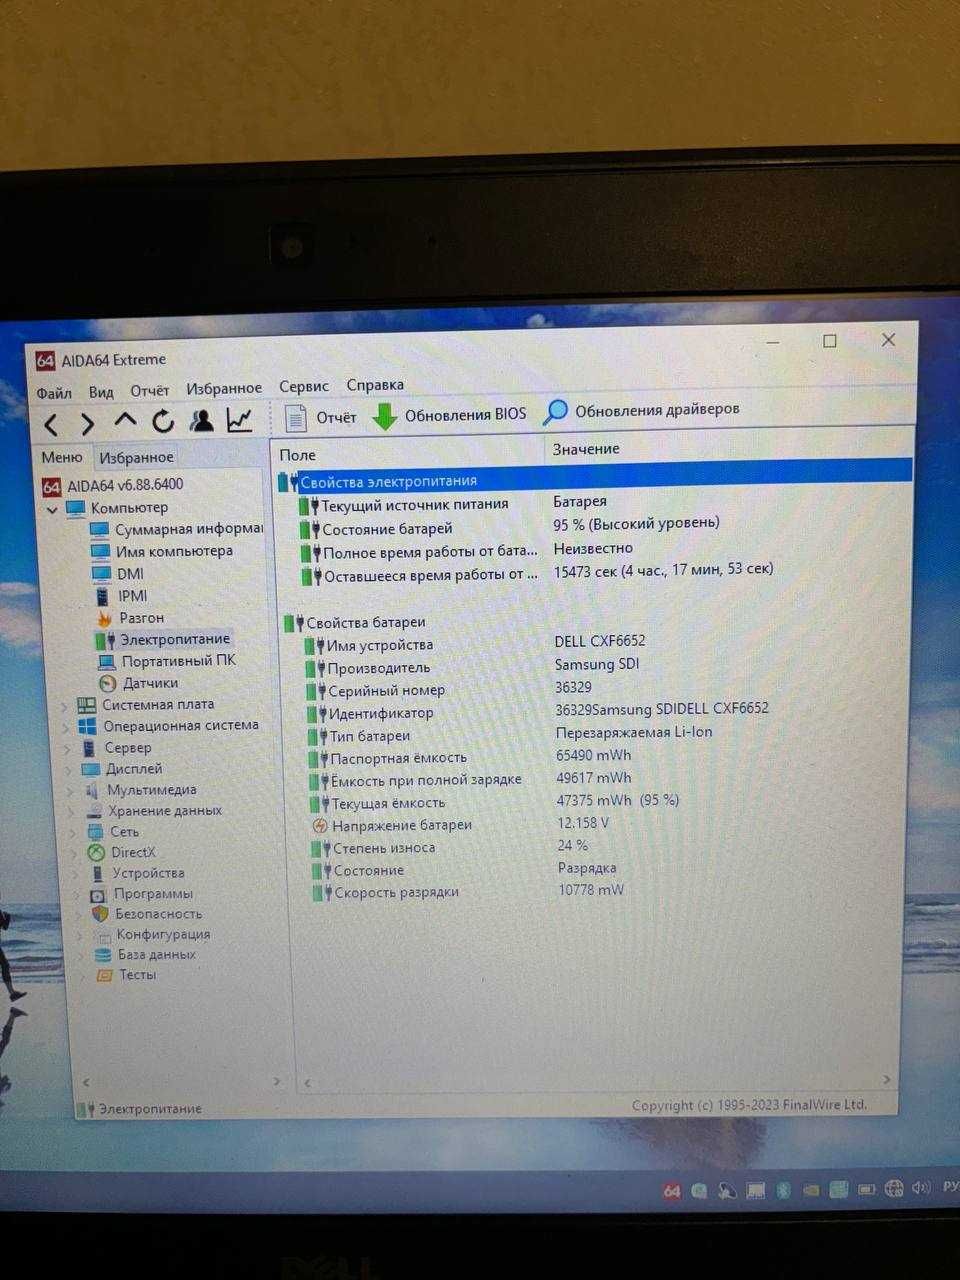This screenshot has height=1280, width=960.
Task: Open the Справка menu
Action: click(x=375, y=385)
